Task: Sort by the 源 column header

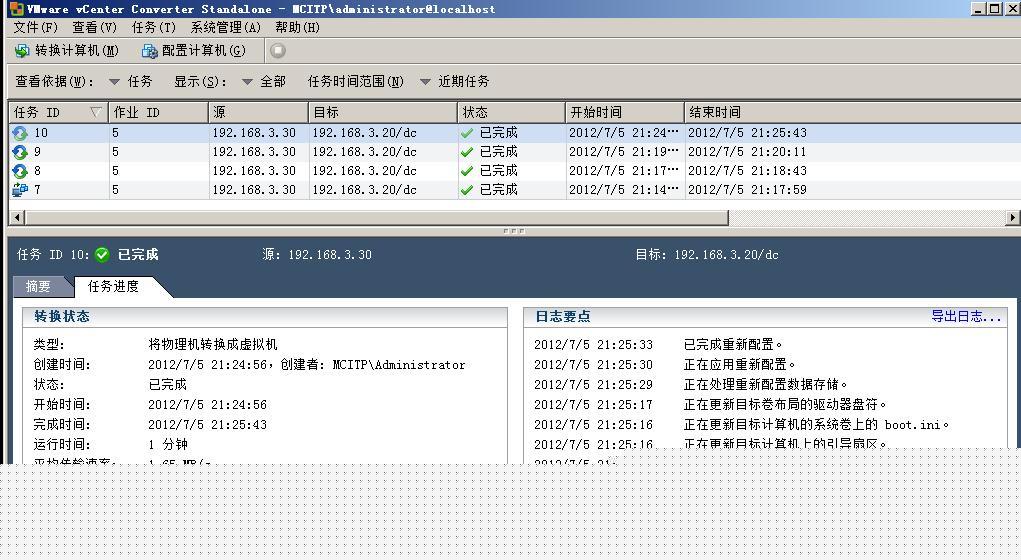Action: point(259,112)
